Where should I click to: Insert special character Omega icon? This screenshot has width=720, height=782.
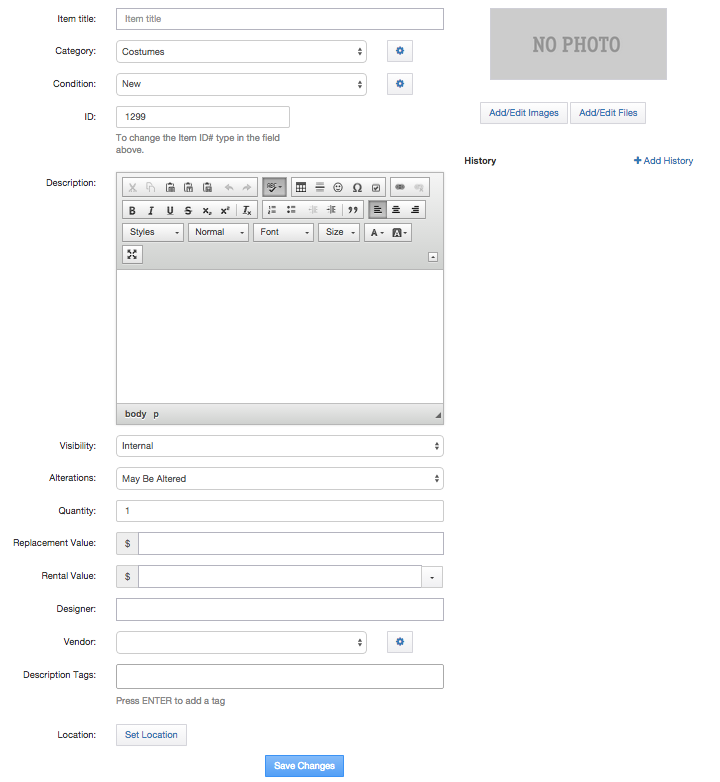tap(357, 188)
